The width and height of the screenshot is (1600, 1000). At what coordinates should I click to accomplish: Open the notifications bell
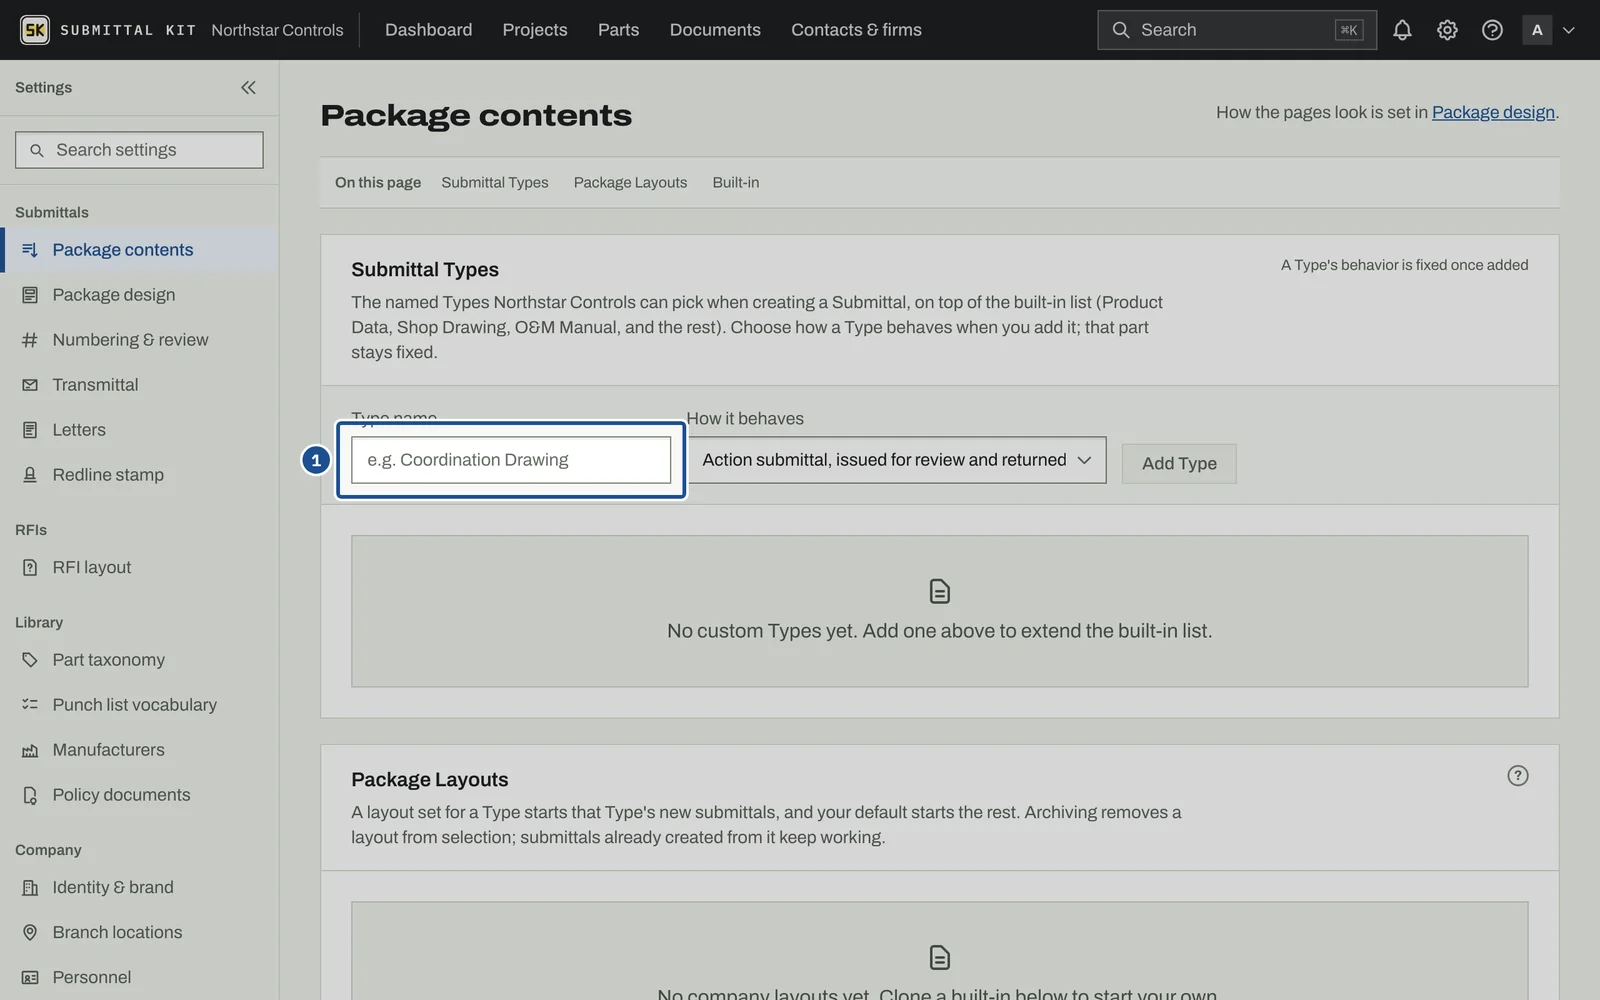click(x=1402, y=30)
